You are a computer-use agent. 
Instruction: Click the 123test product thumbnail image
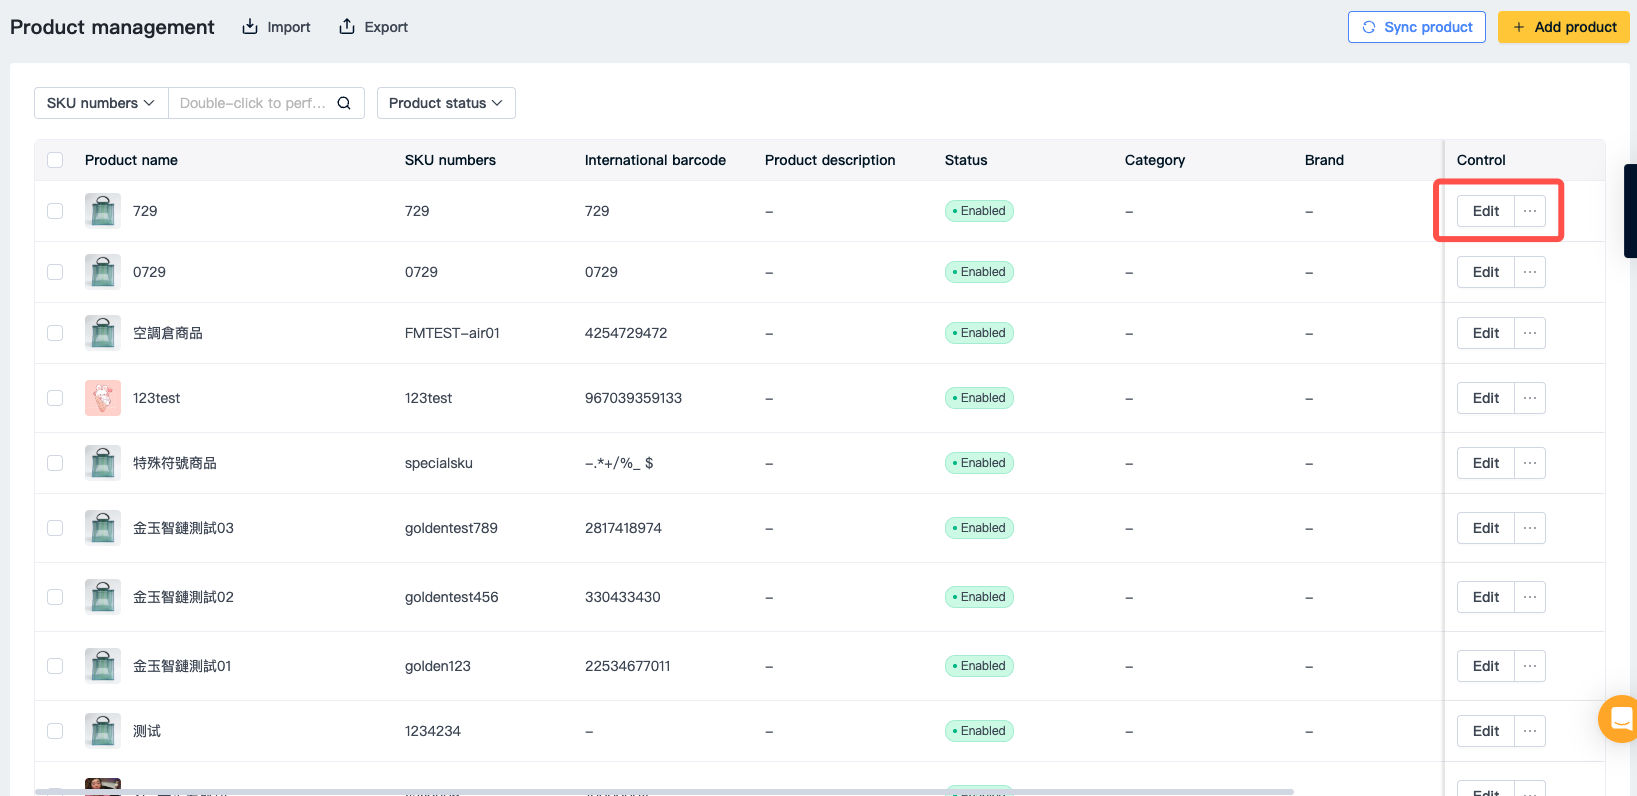(103, 398)
